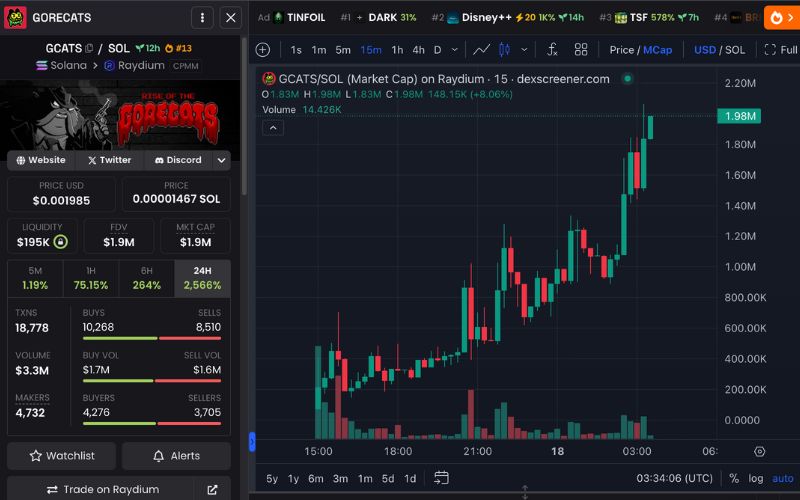This screenshot has width=800, height=500.
Task: Set chart range to 1d
Action: coord(410,479)
